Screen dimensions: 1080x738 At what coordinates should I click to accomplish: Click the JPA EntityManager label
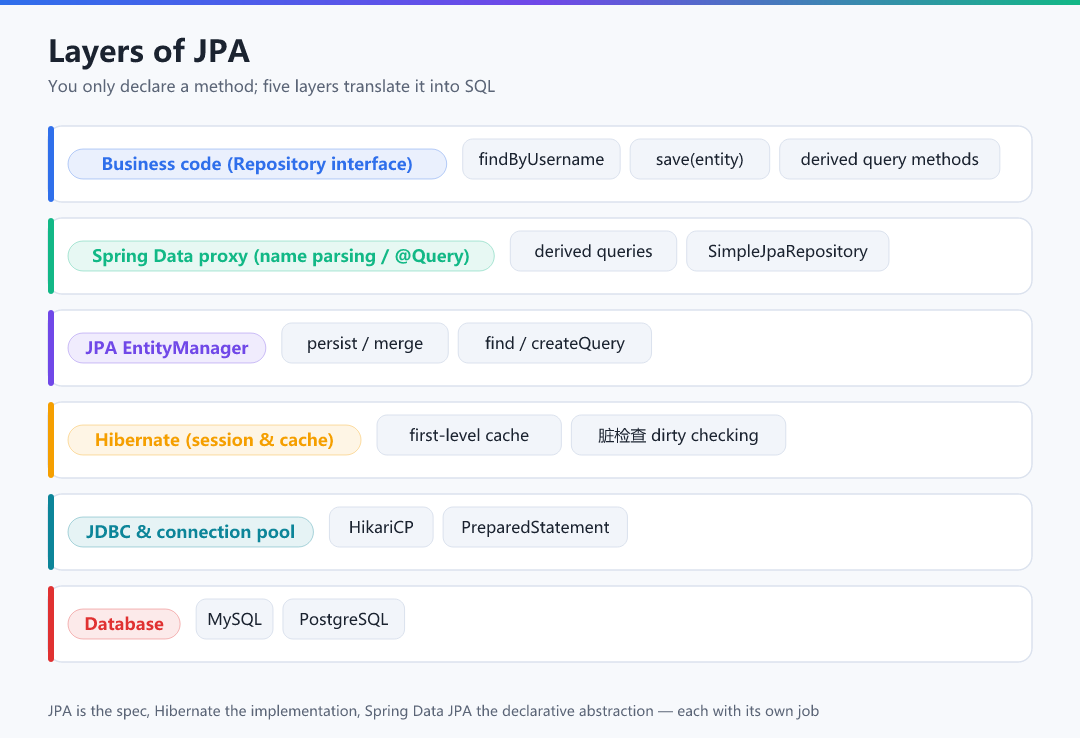pyautogui.click(x=167, y=348)
